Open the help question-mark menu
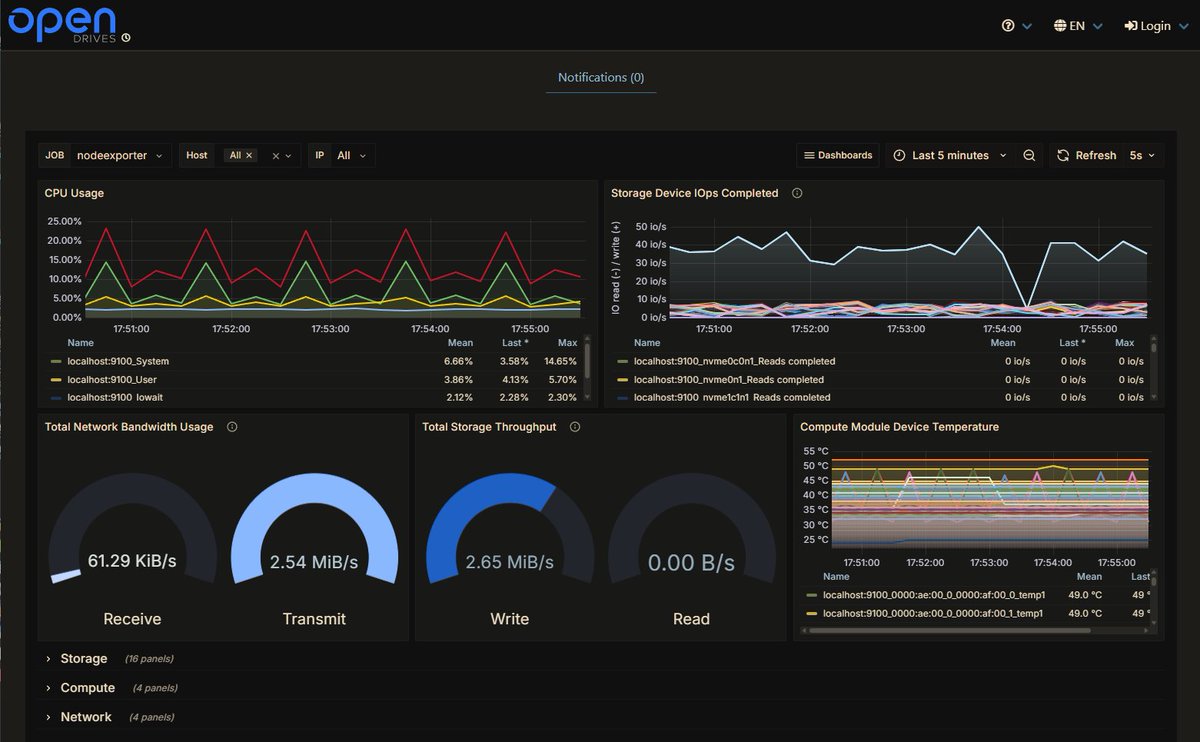 click(1016, 26)
